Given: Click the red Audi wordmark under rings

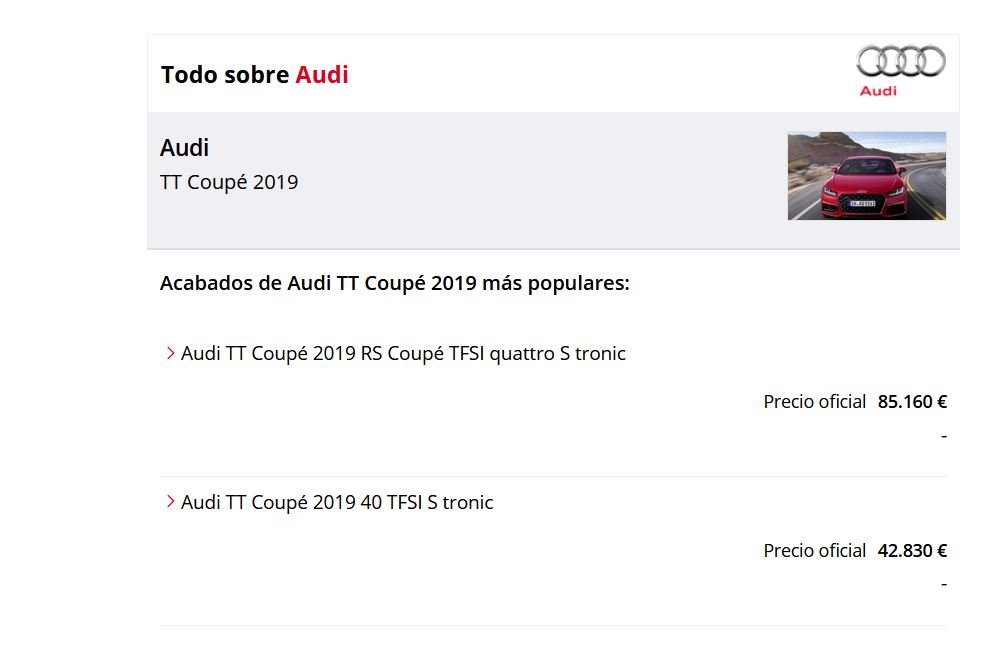Looking at the screenshot, I should tap(878, 91).
